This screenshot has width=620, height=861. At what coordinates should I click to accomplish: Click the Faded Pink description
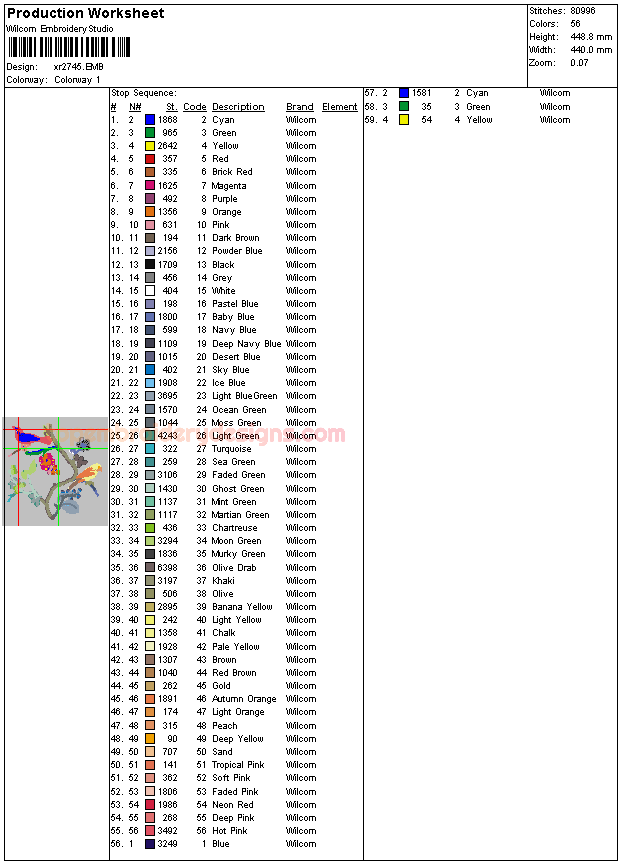pyautogui.click(x=235, y=792)
